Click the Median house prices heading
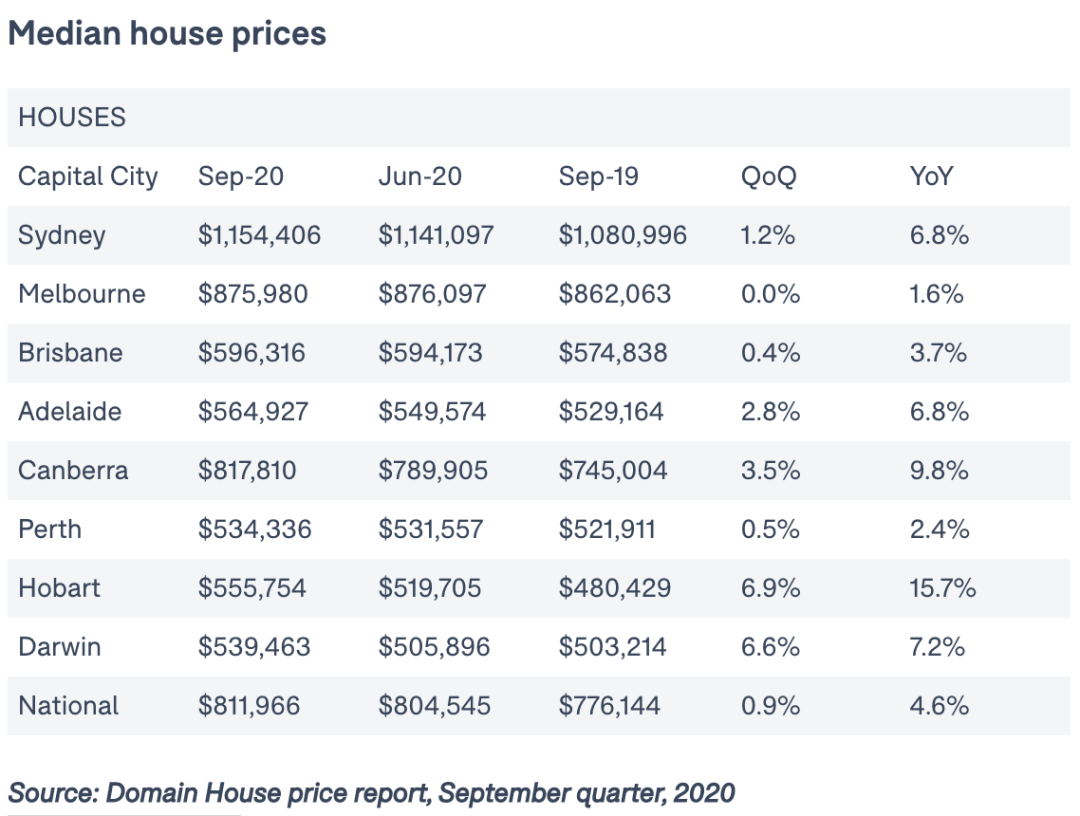The height and width of the screenshot is (816, 1080). tap(167, 34)
